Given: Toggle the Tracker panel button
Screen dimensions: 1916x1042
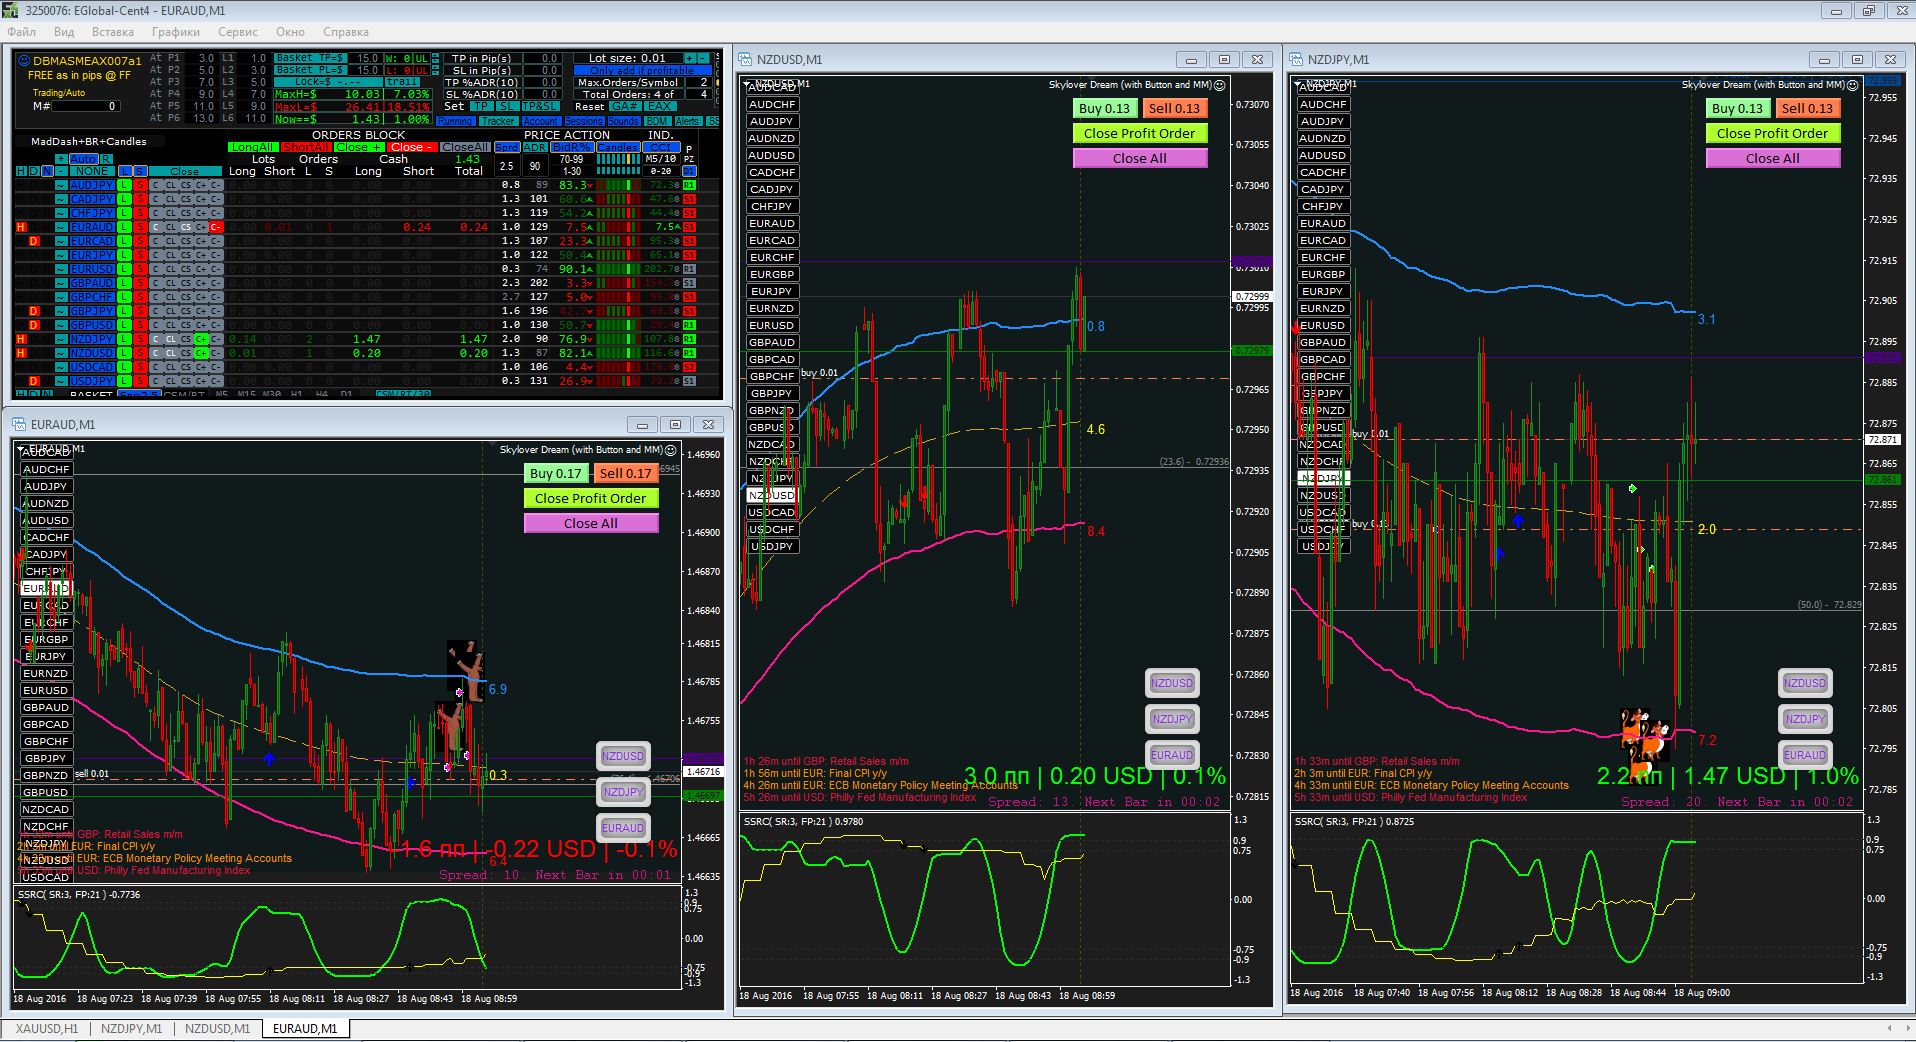Looking at the screenshot, I should 499,121.
